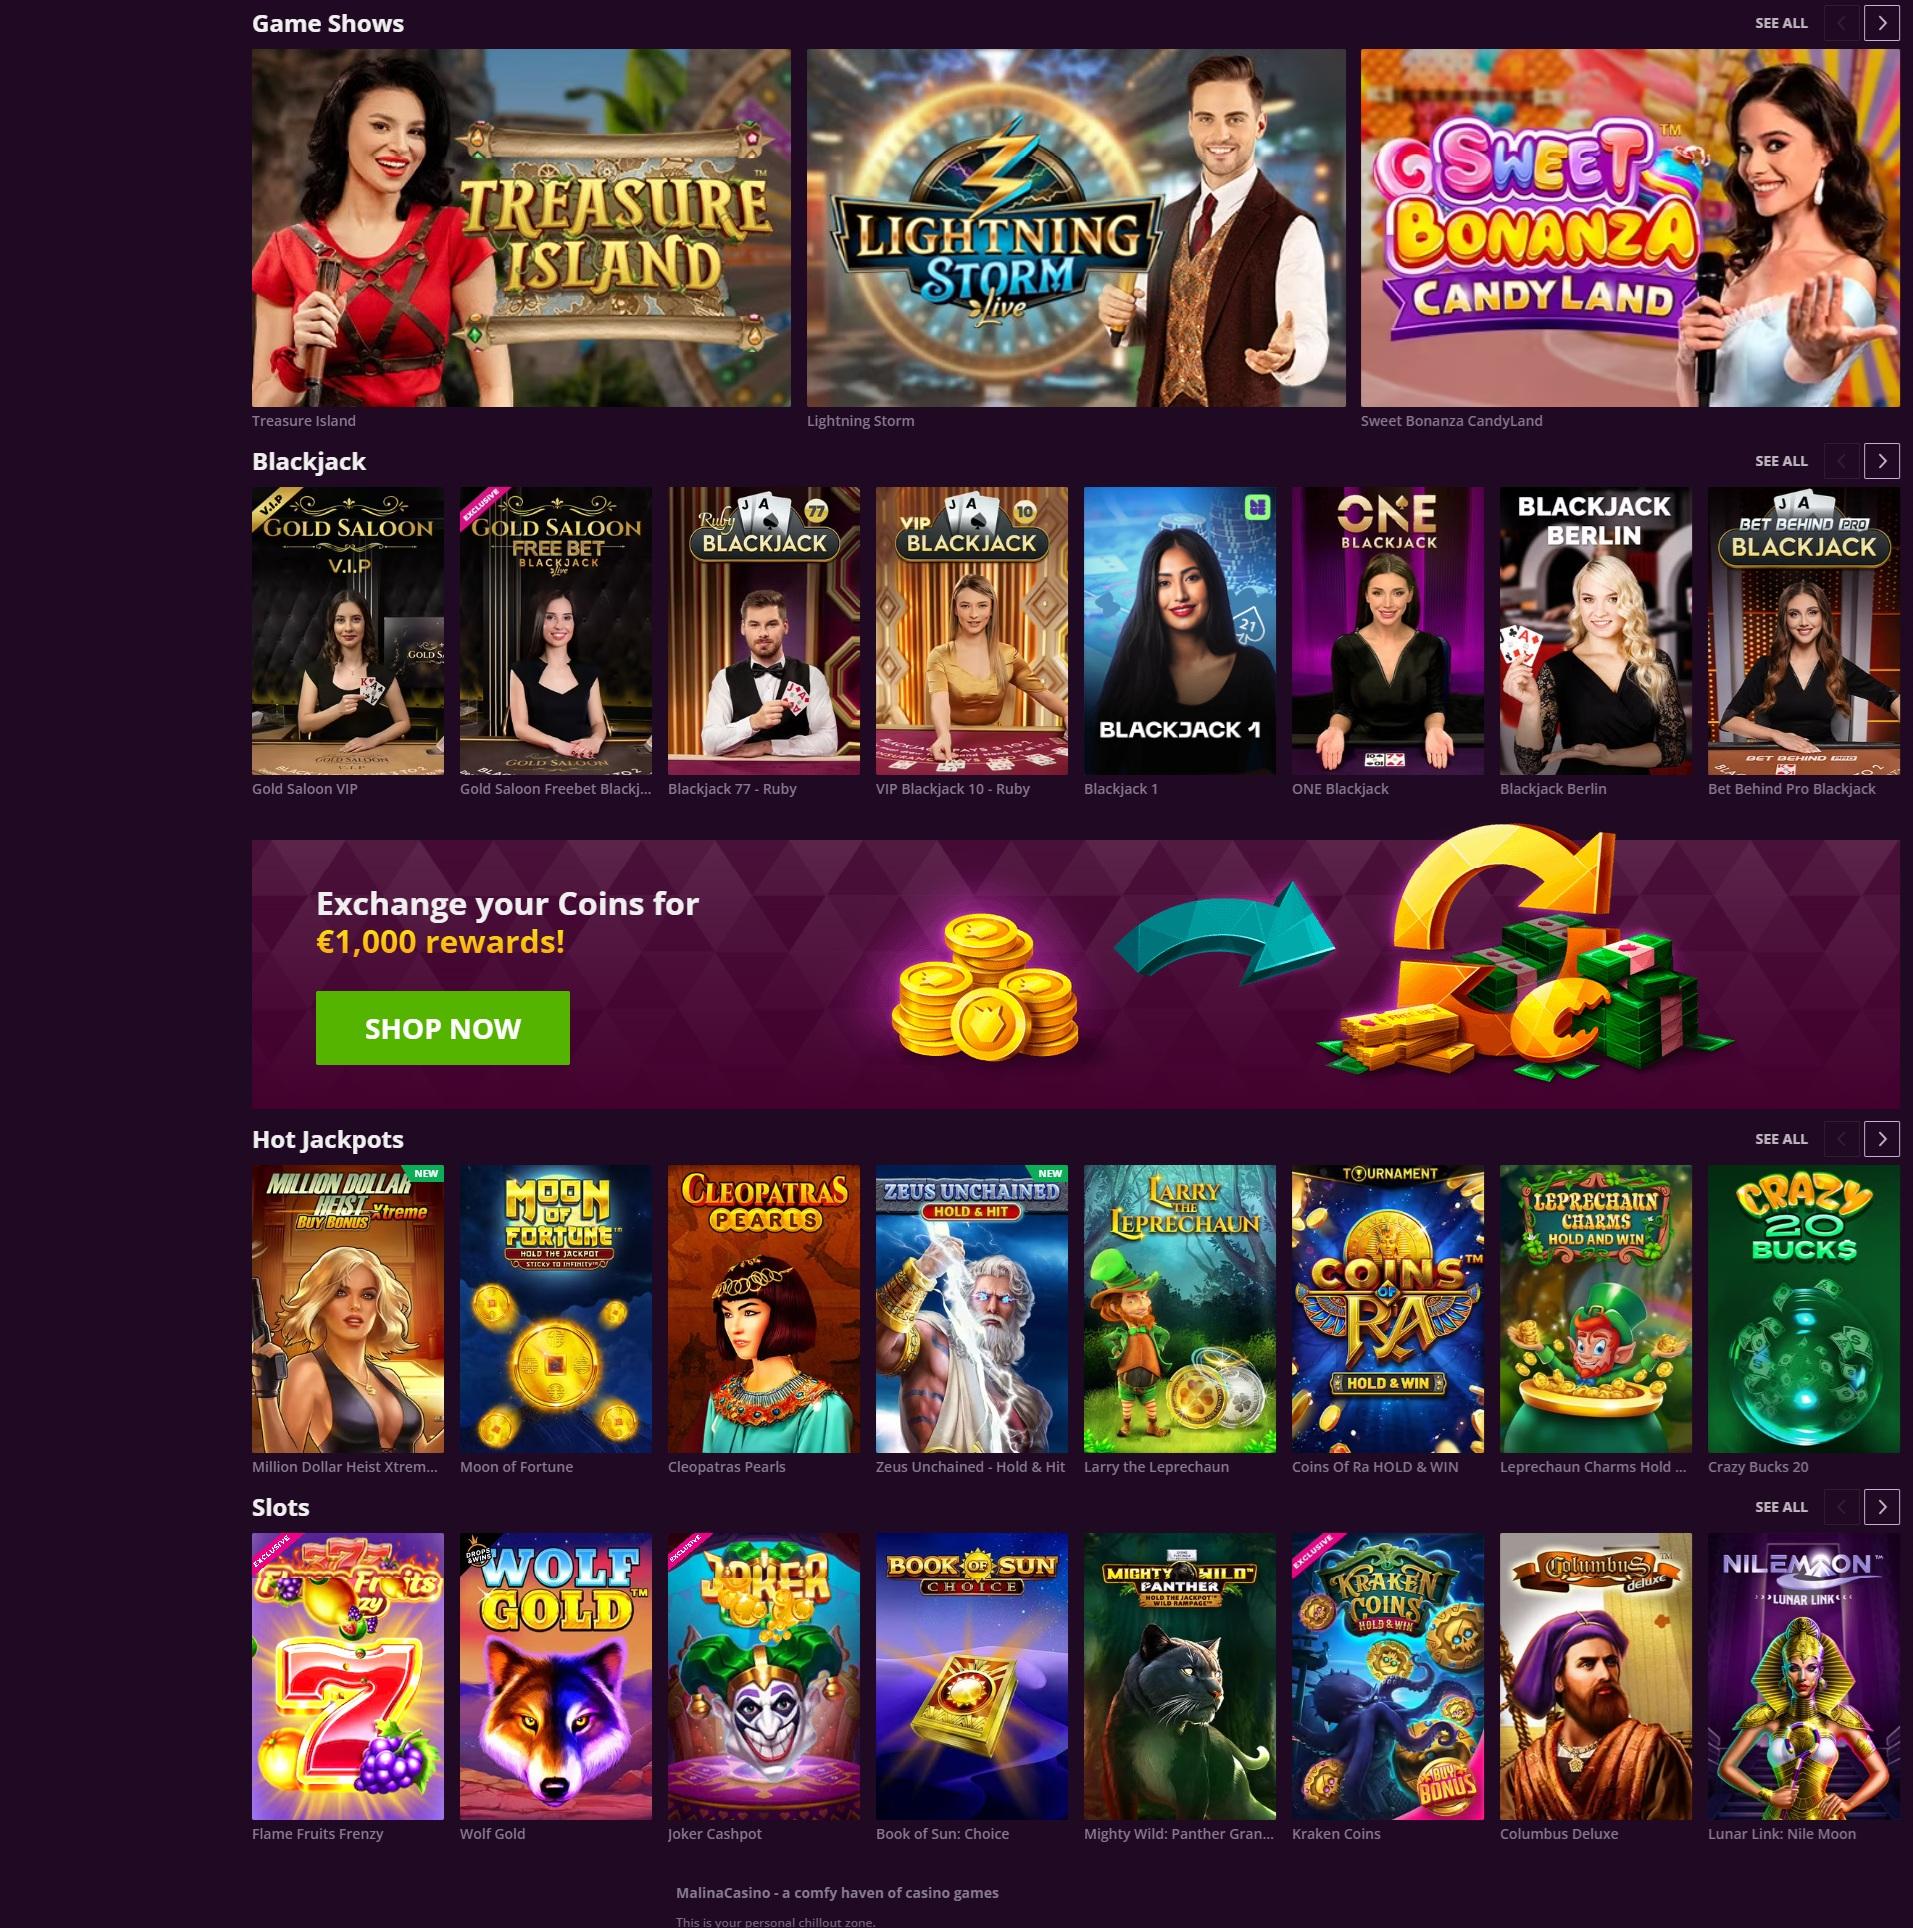This screenshot has width=1913, height=1928.
Task: Show next Hot Jackpots games arrow
Action: pyautogui.click(x=1882, y=1139)
